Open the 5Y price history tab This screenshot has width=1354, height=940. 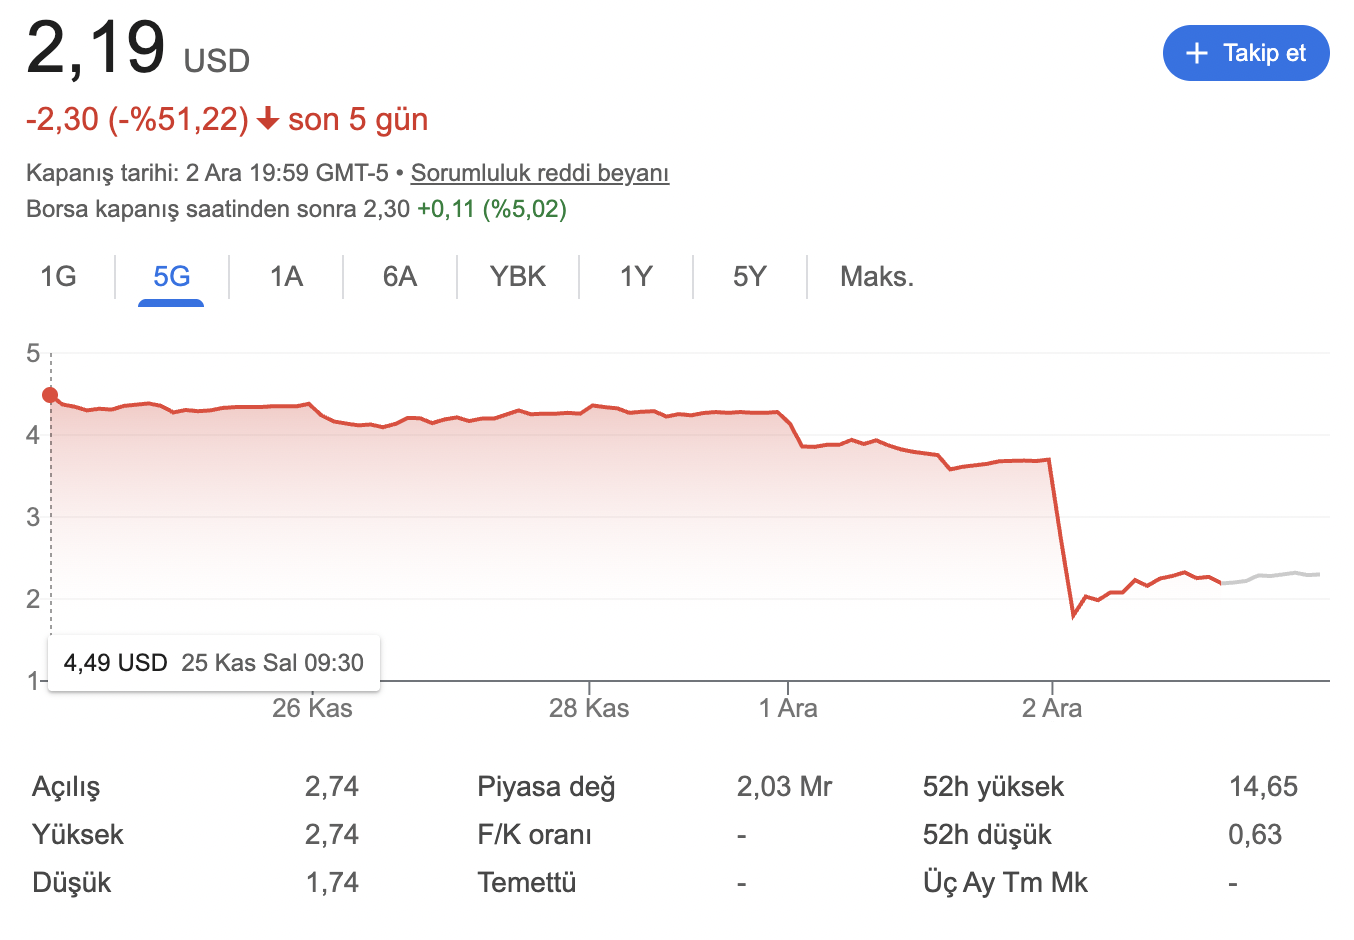click(x=750, y=277)
